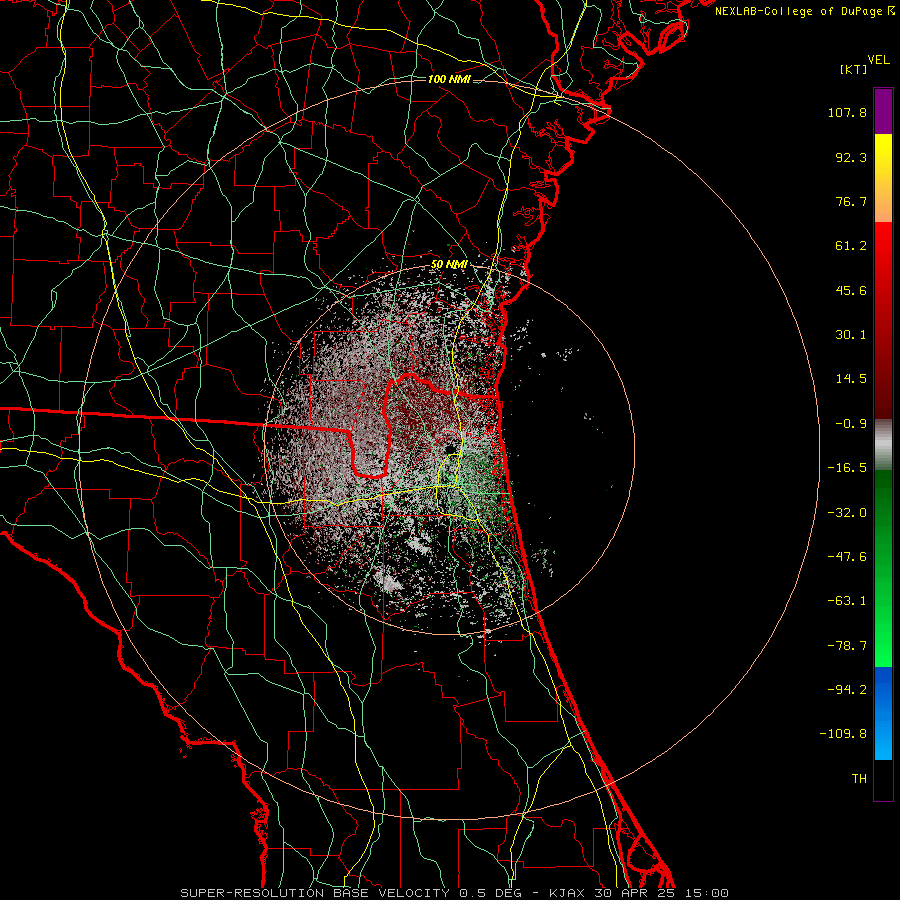
Task: Click the black radar site dot at KJAX
Action: (x=451, y=448)
